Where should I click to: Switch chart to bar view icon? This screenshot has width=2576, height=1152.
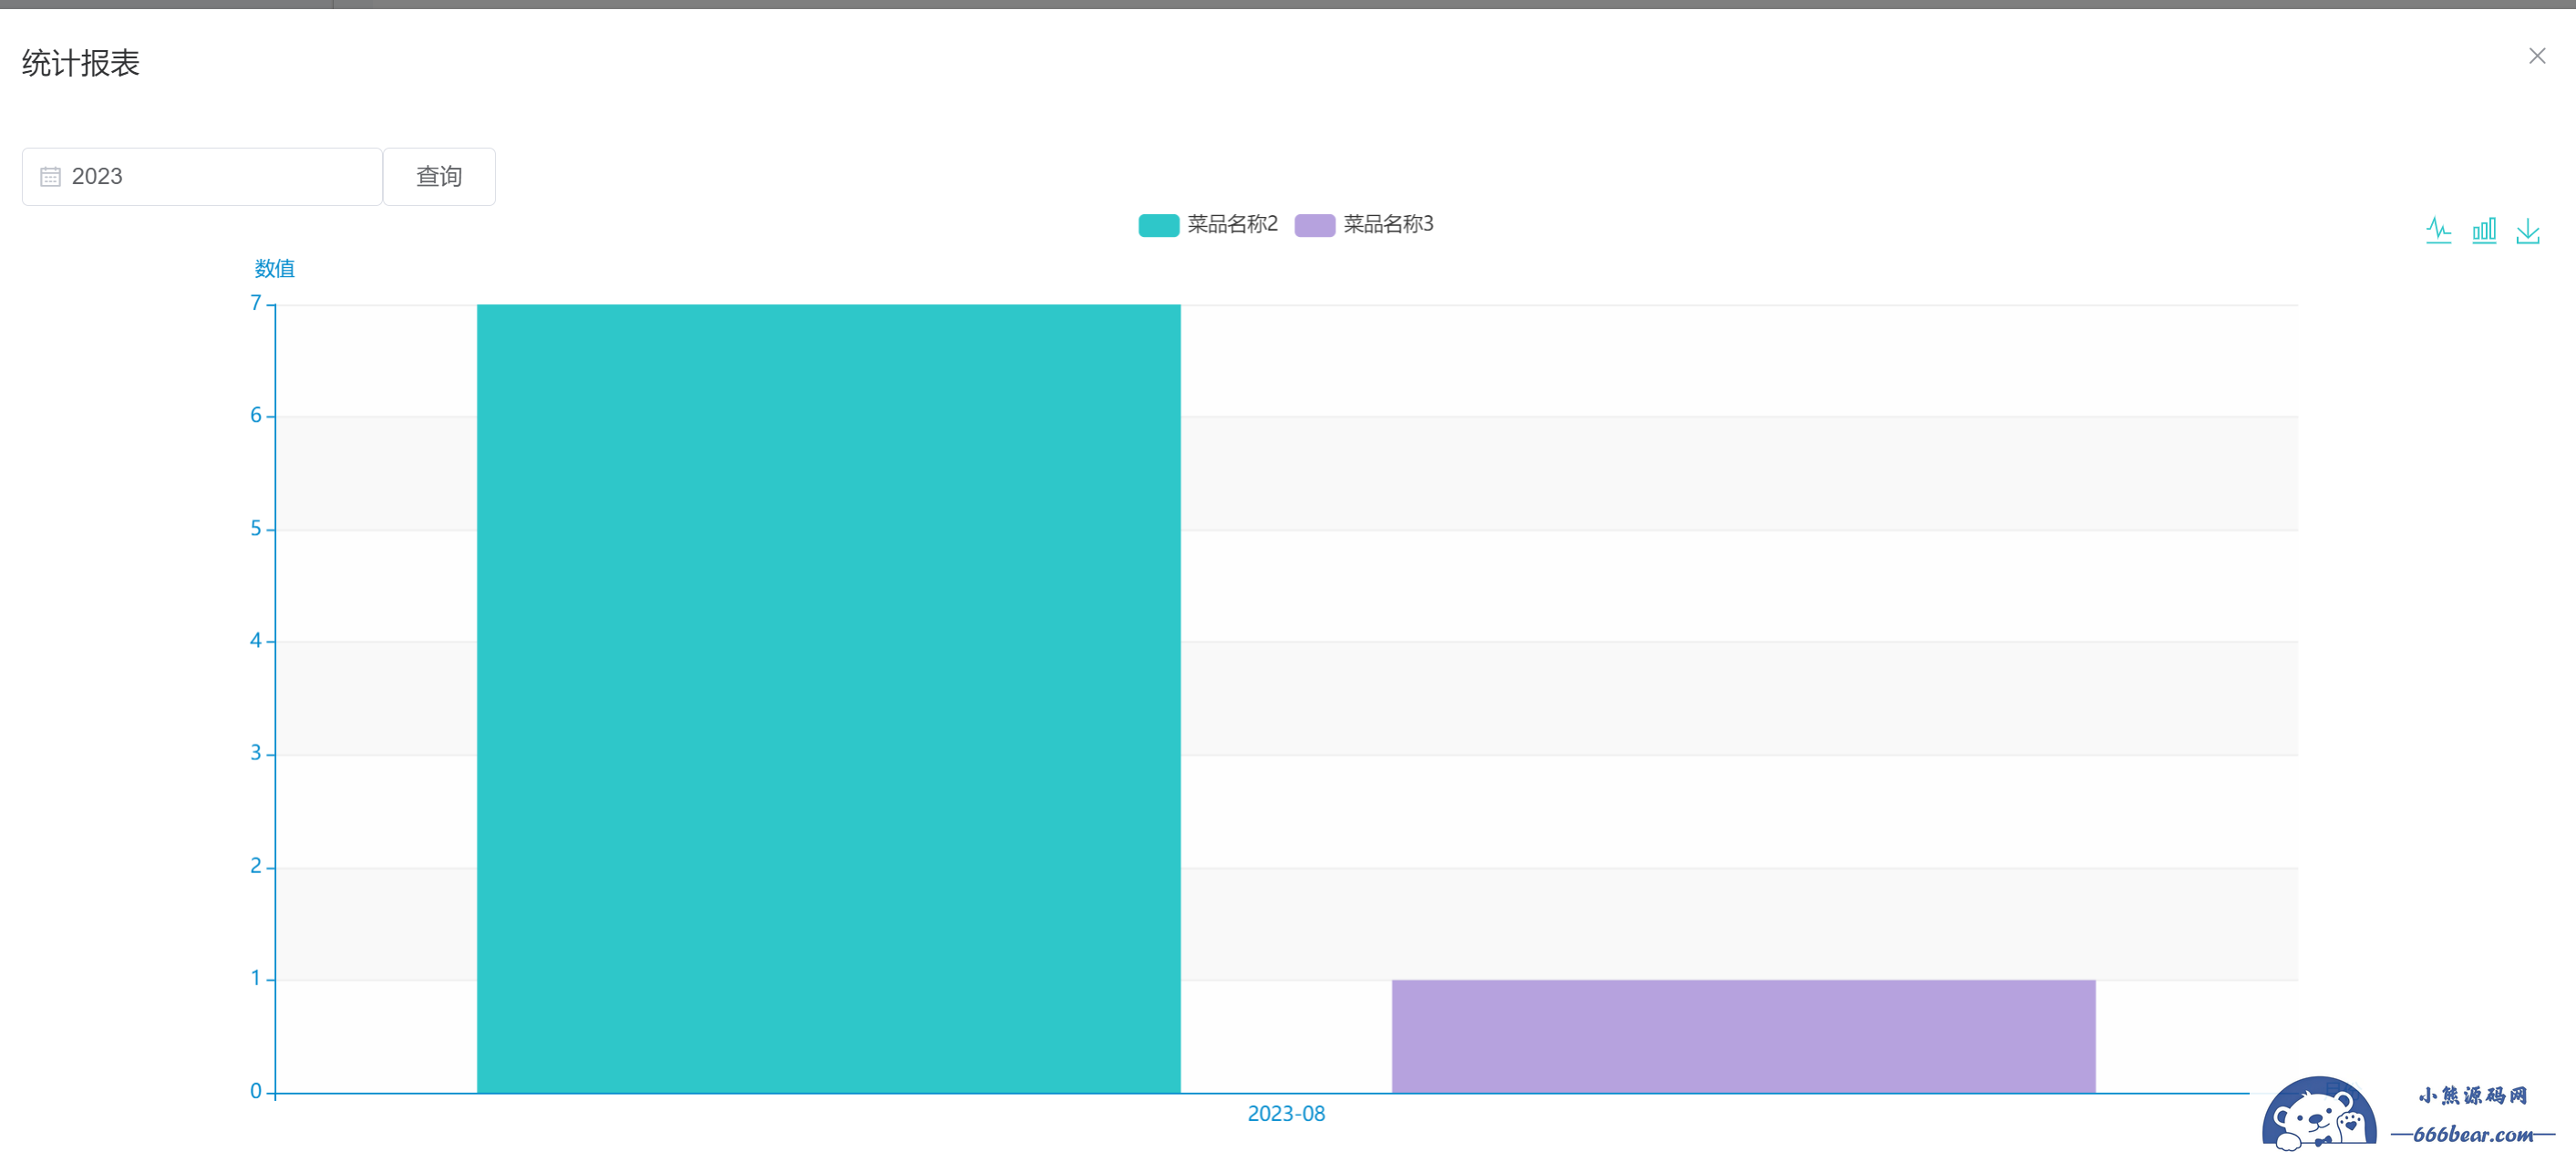point(2483,230)
